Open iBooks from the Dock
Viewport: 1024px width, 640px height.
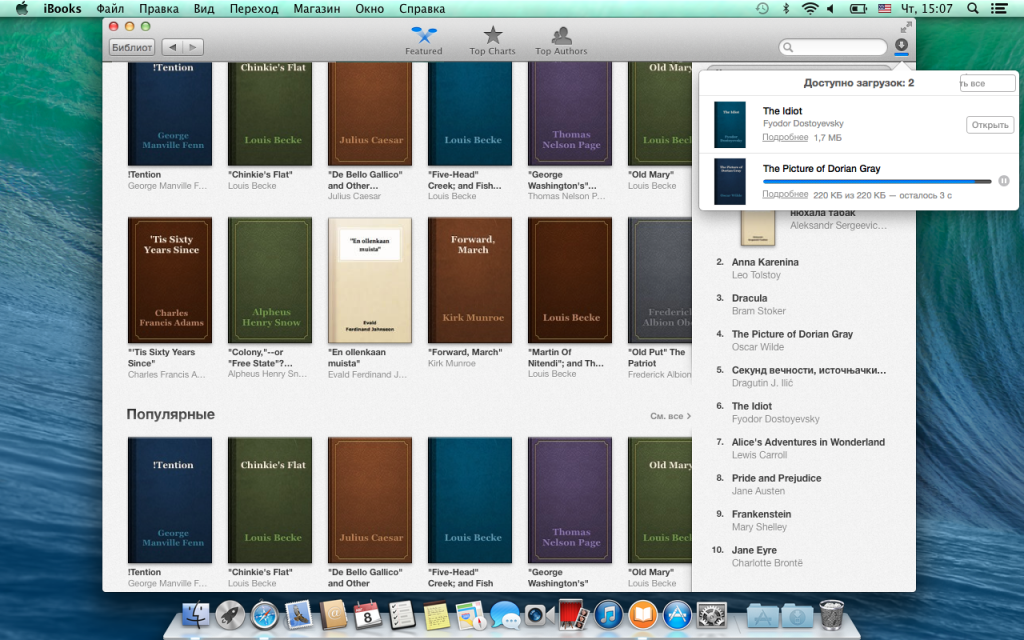642,614
